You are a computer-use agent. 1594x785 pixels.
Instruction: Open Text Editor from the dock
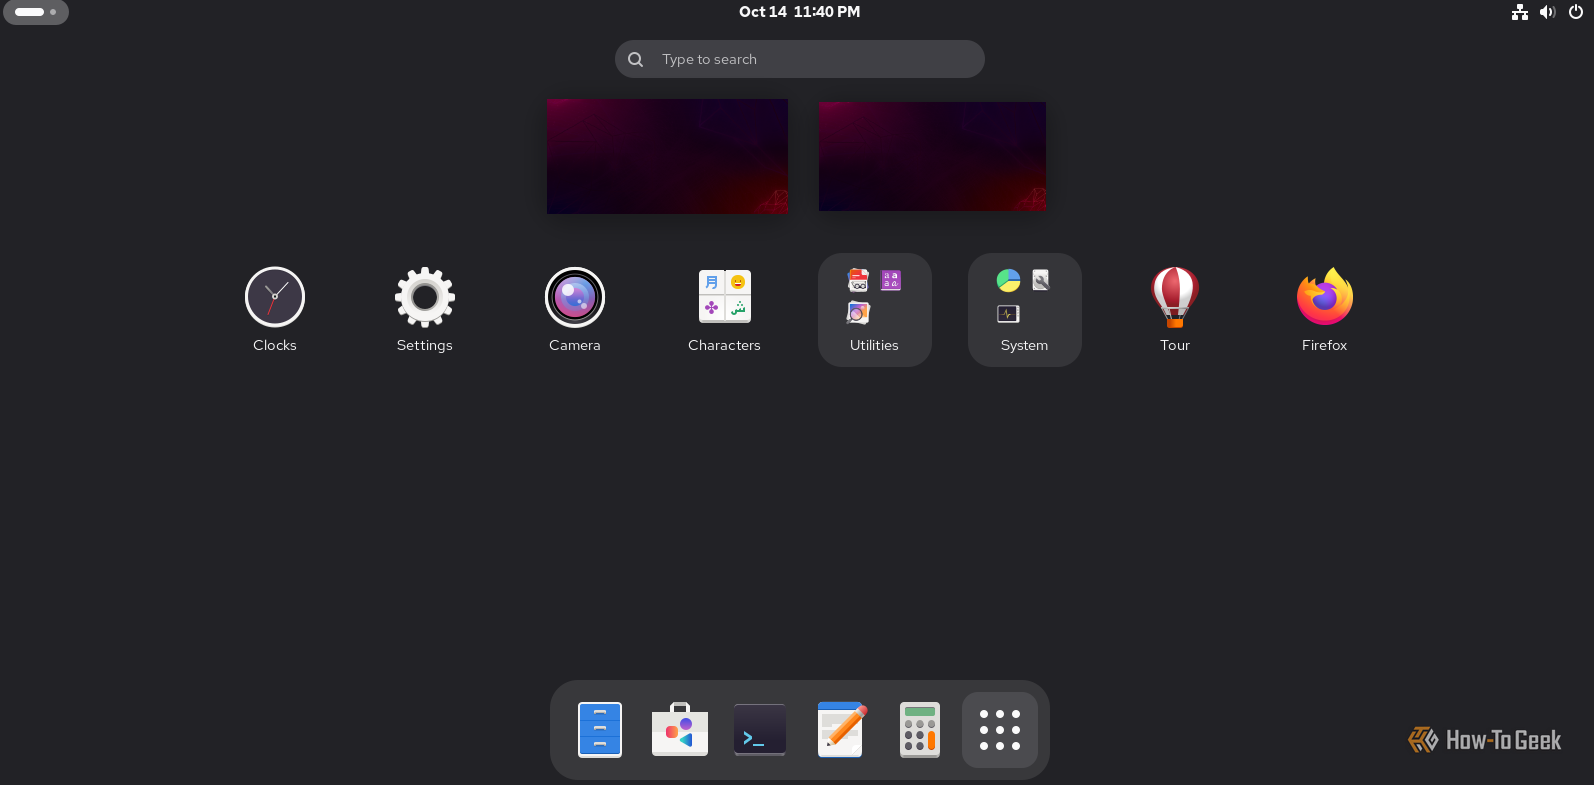[x=840, y=730]
